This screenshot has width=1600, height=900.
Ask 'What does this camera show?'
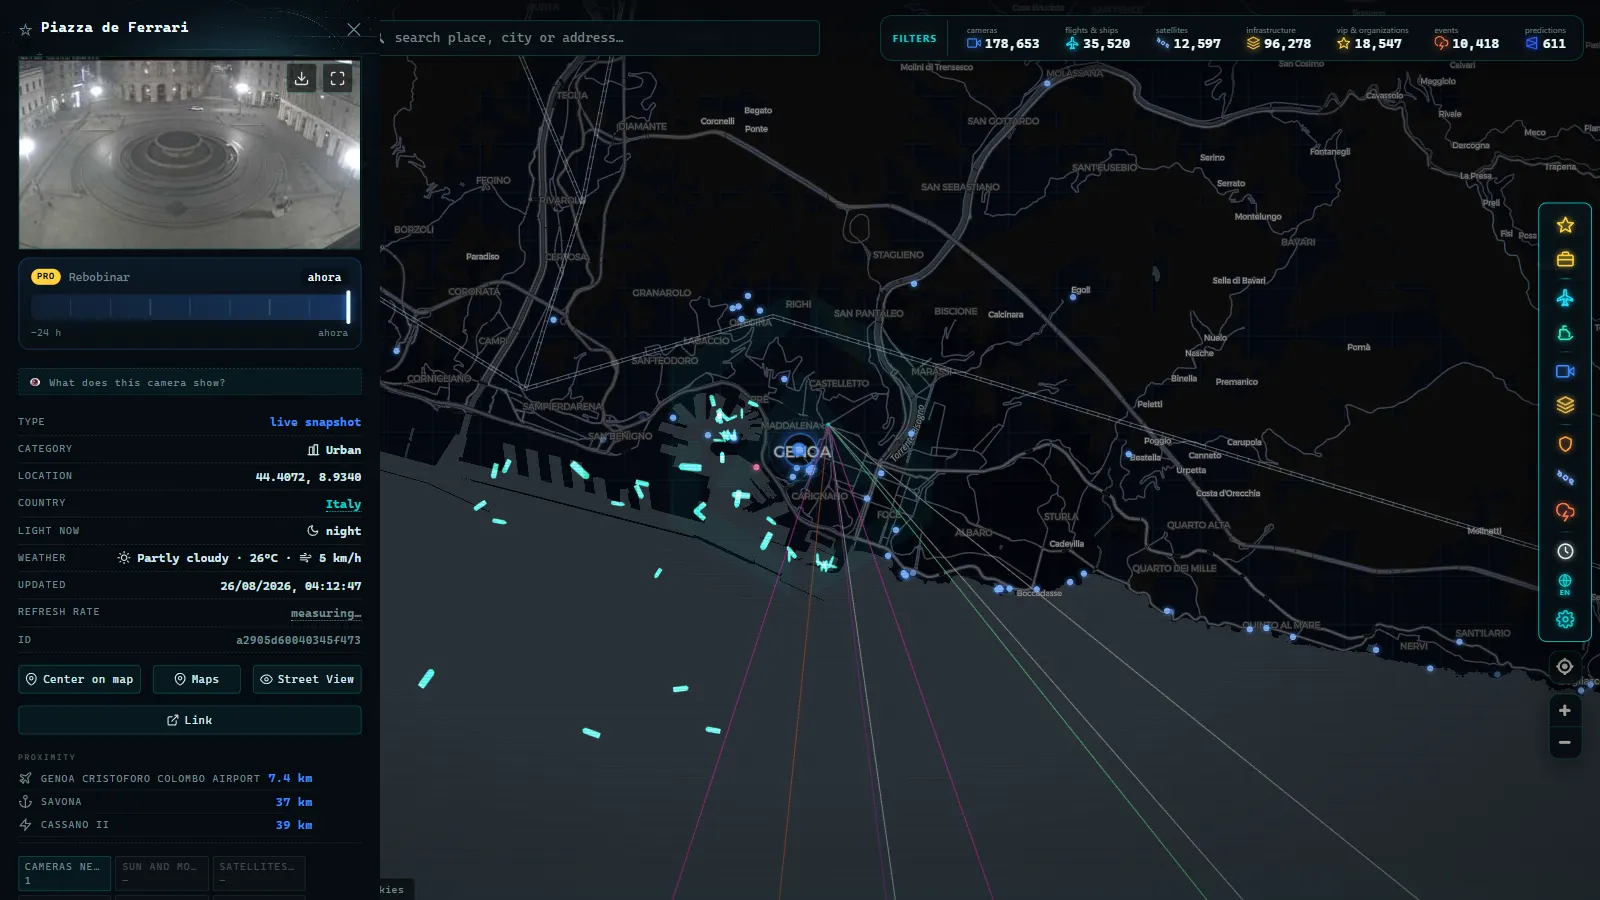190,382
